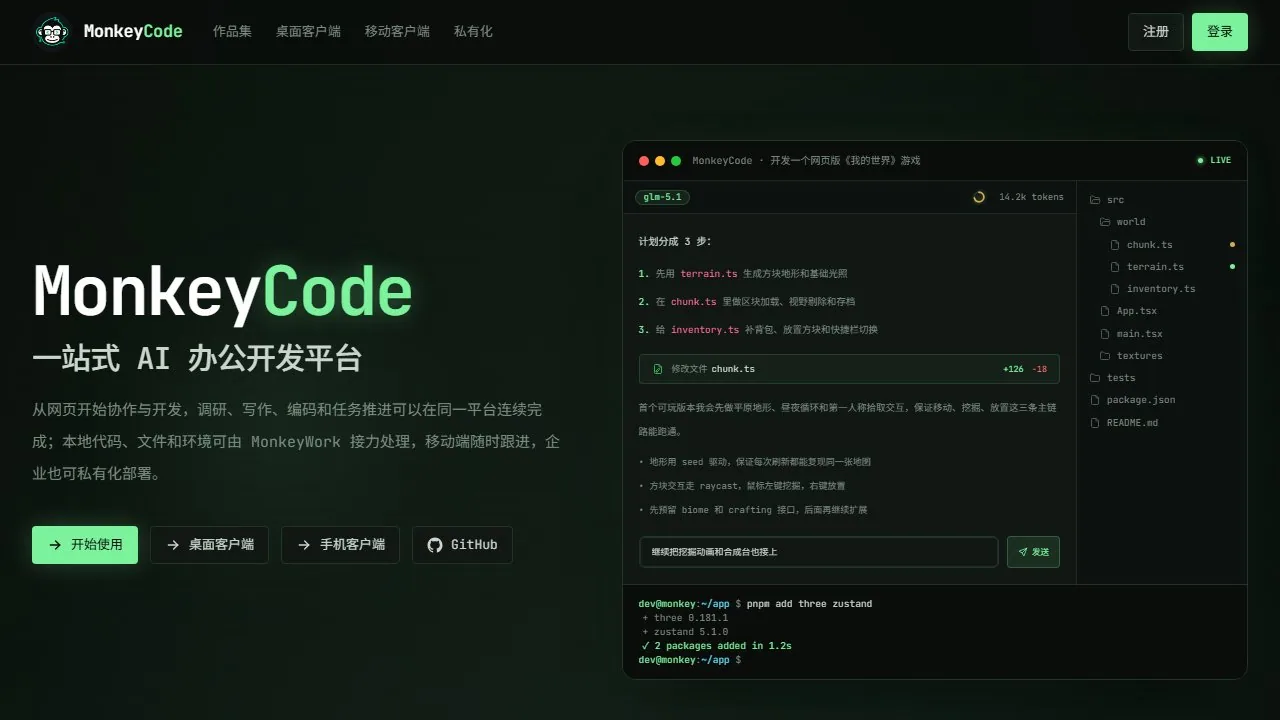Click the README.md file icon

1095,423
